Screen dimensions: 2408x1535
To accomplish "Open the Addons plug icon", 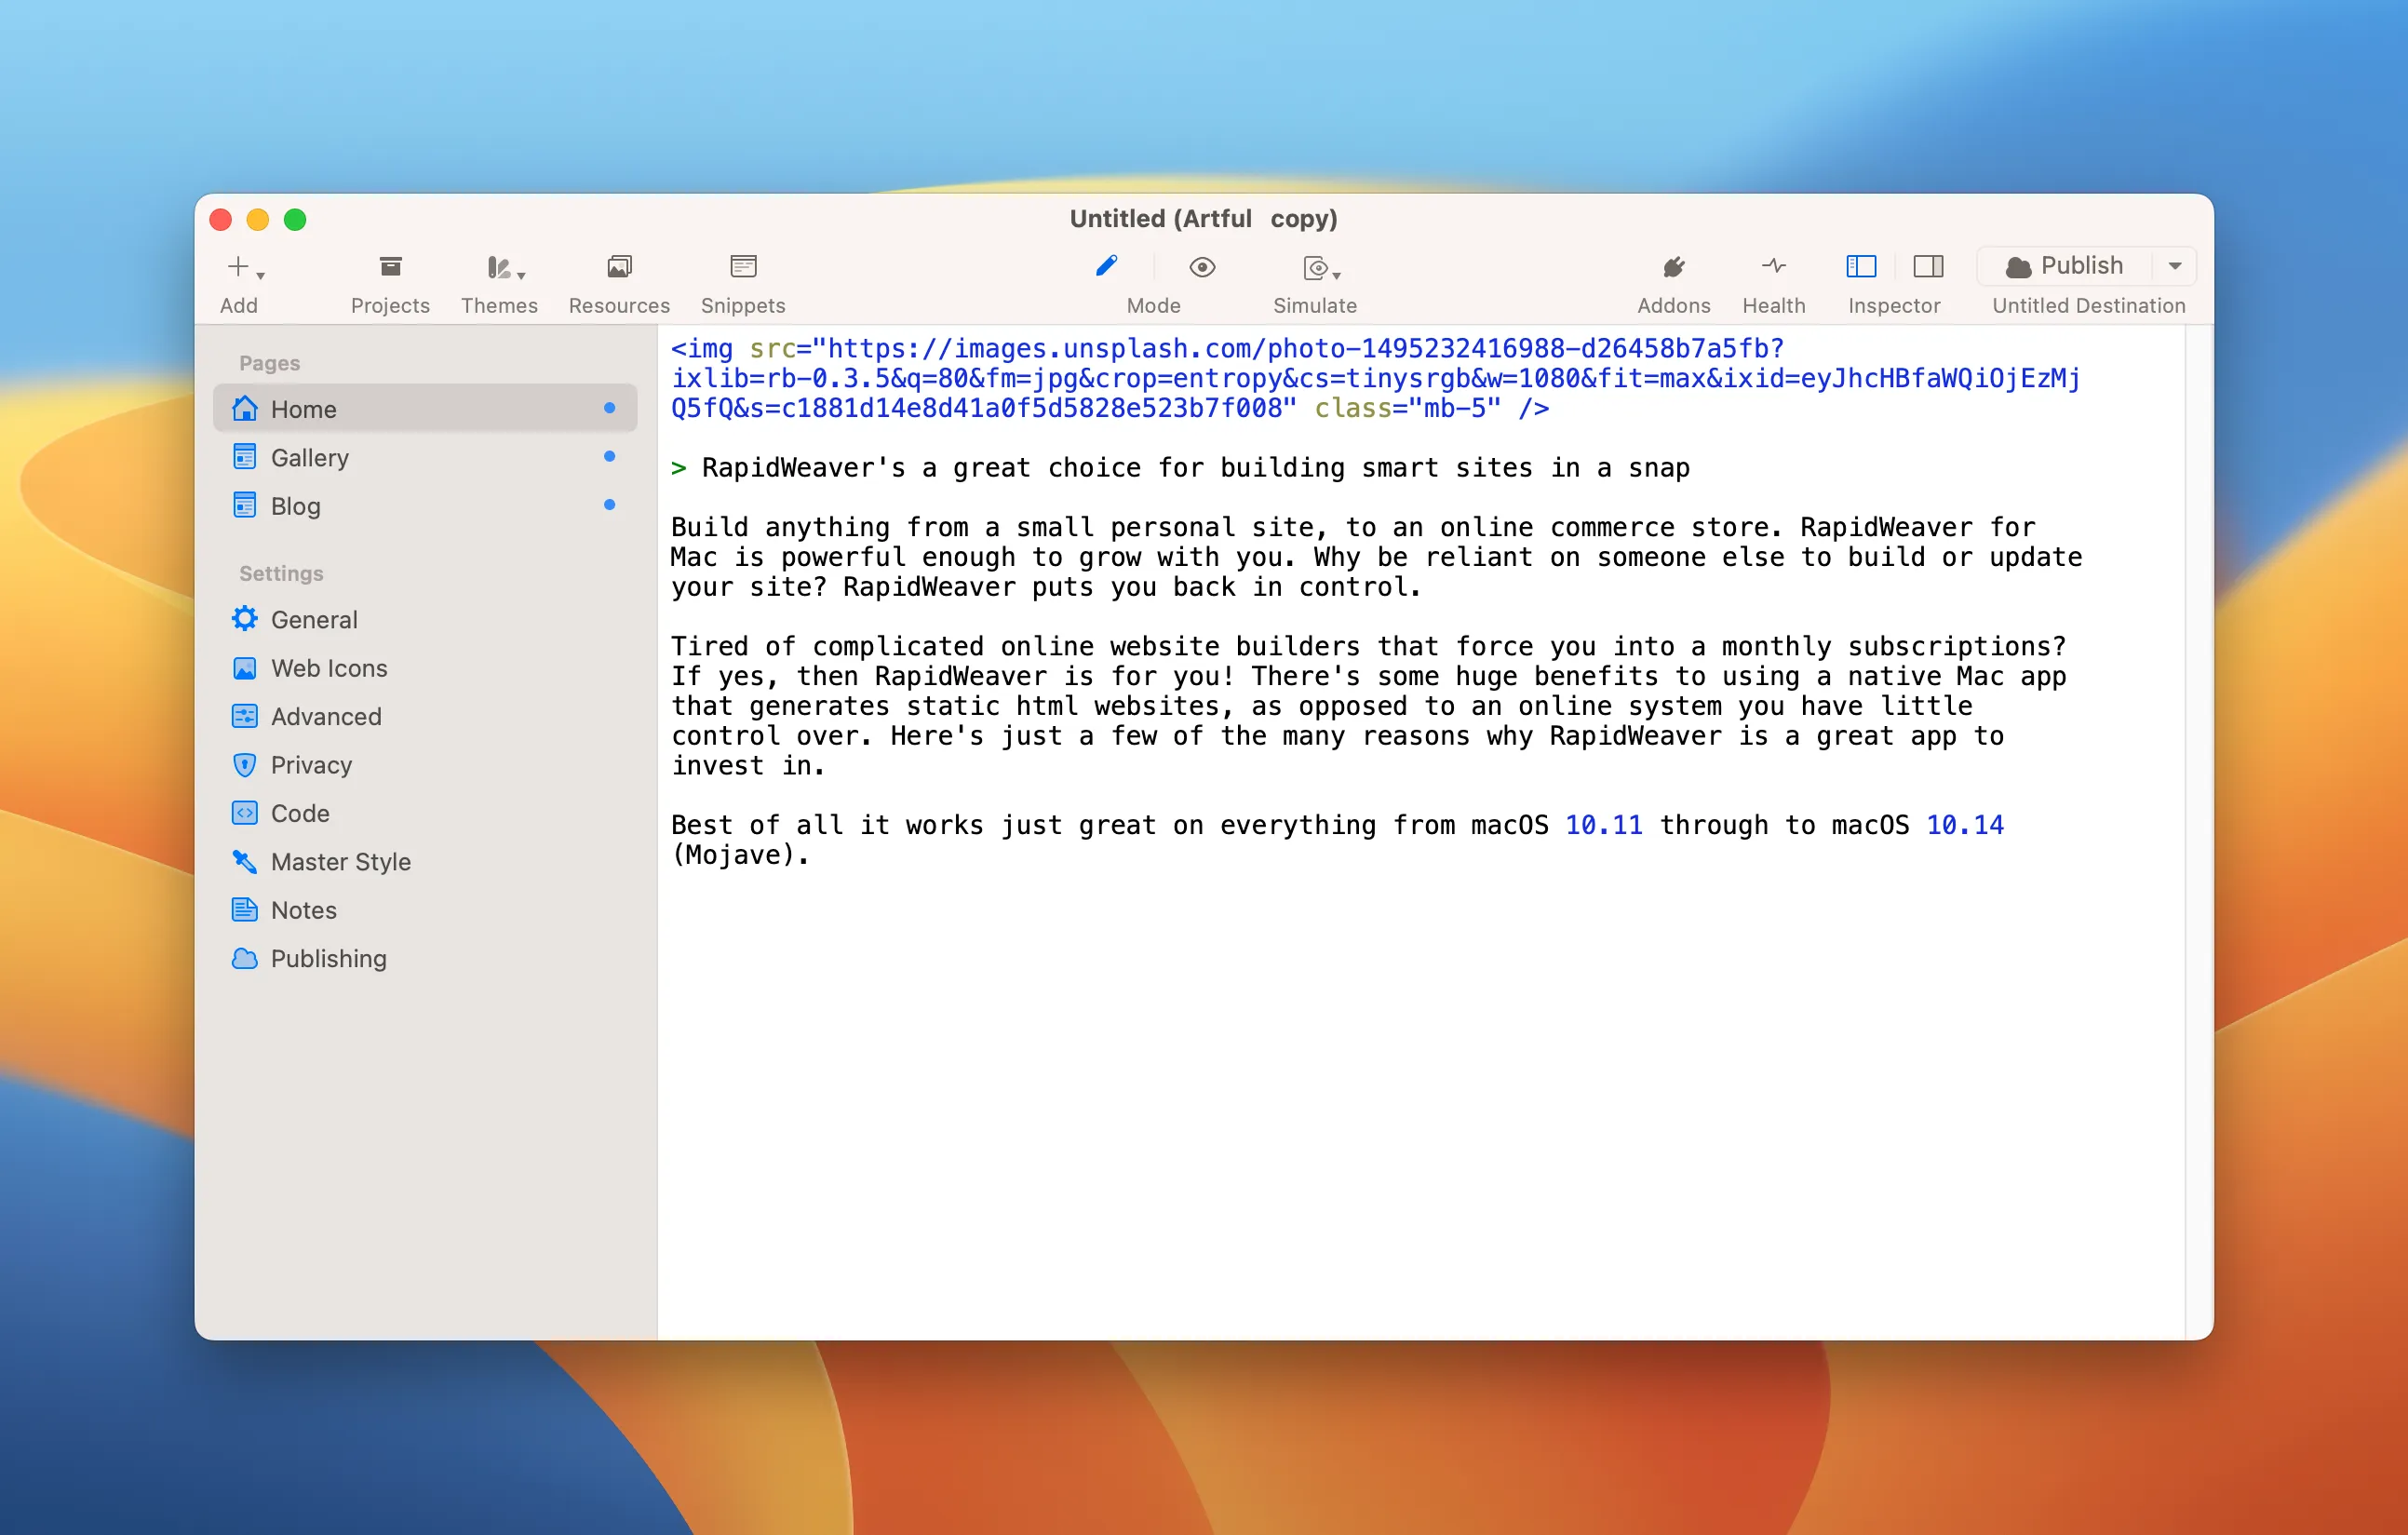I will (x=1673, y=267).
